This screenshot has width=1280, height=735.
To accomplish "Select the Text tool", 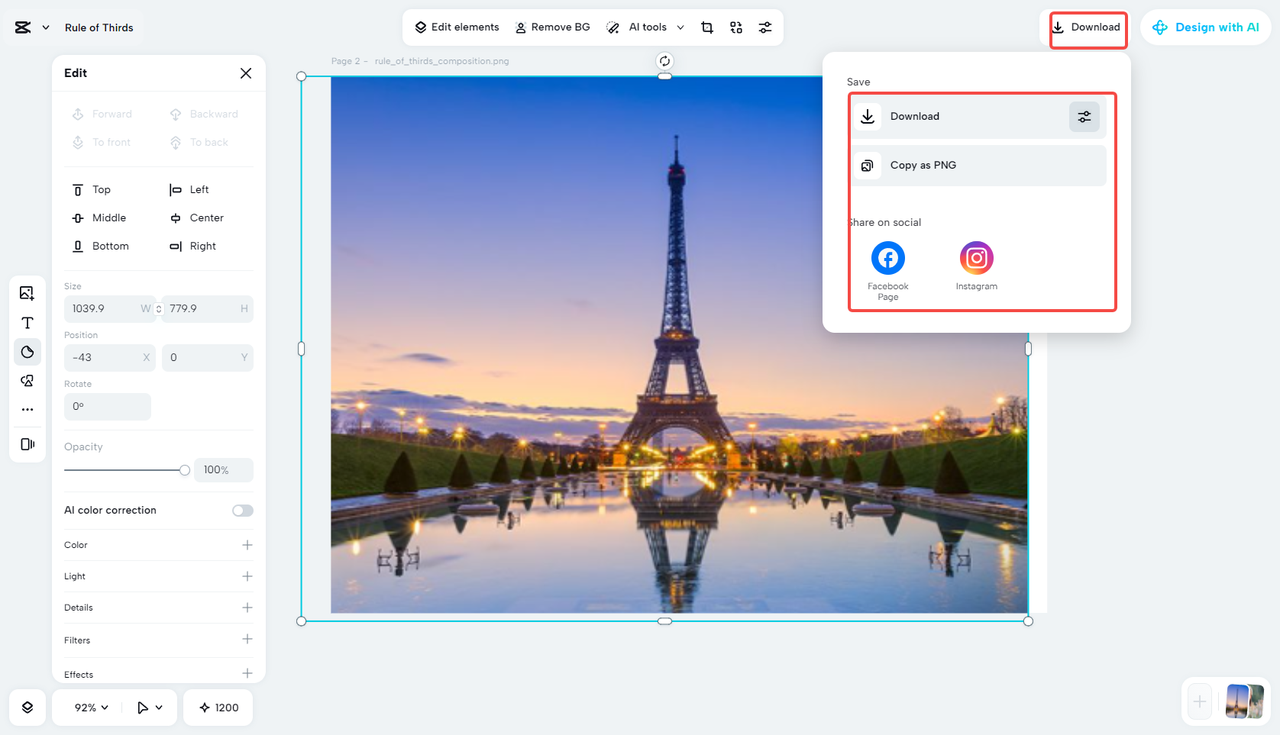I will (27, 322).
